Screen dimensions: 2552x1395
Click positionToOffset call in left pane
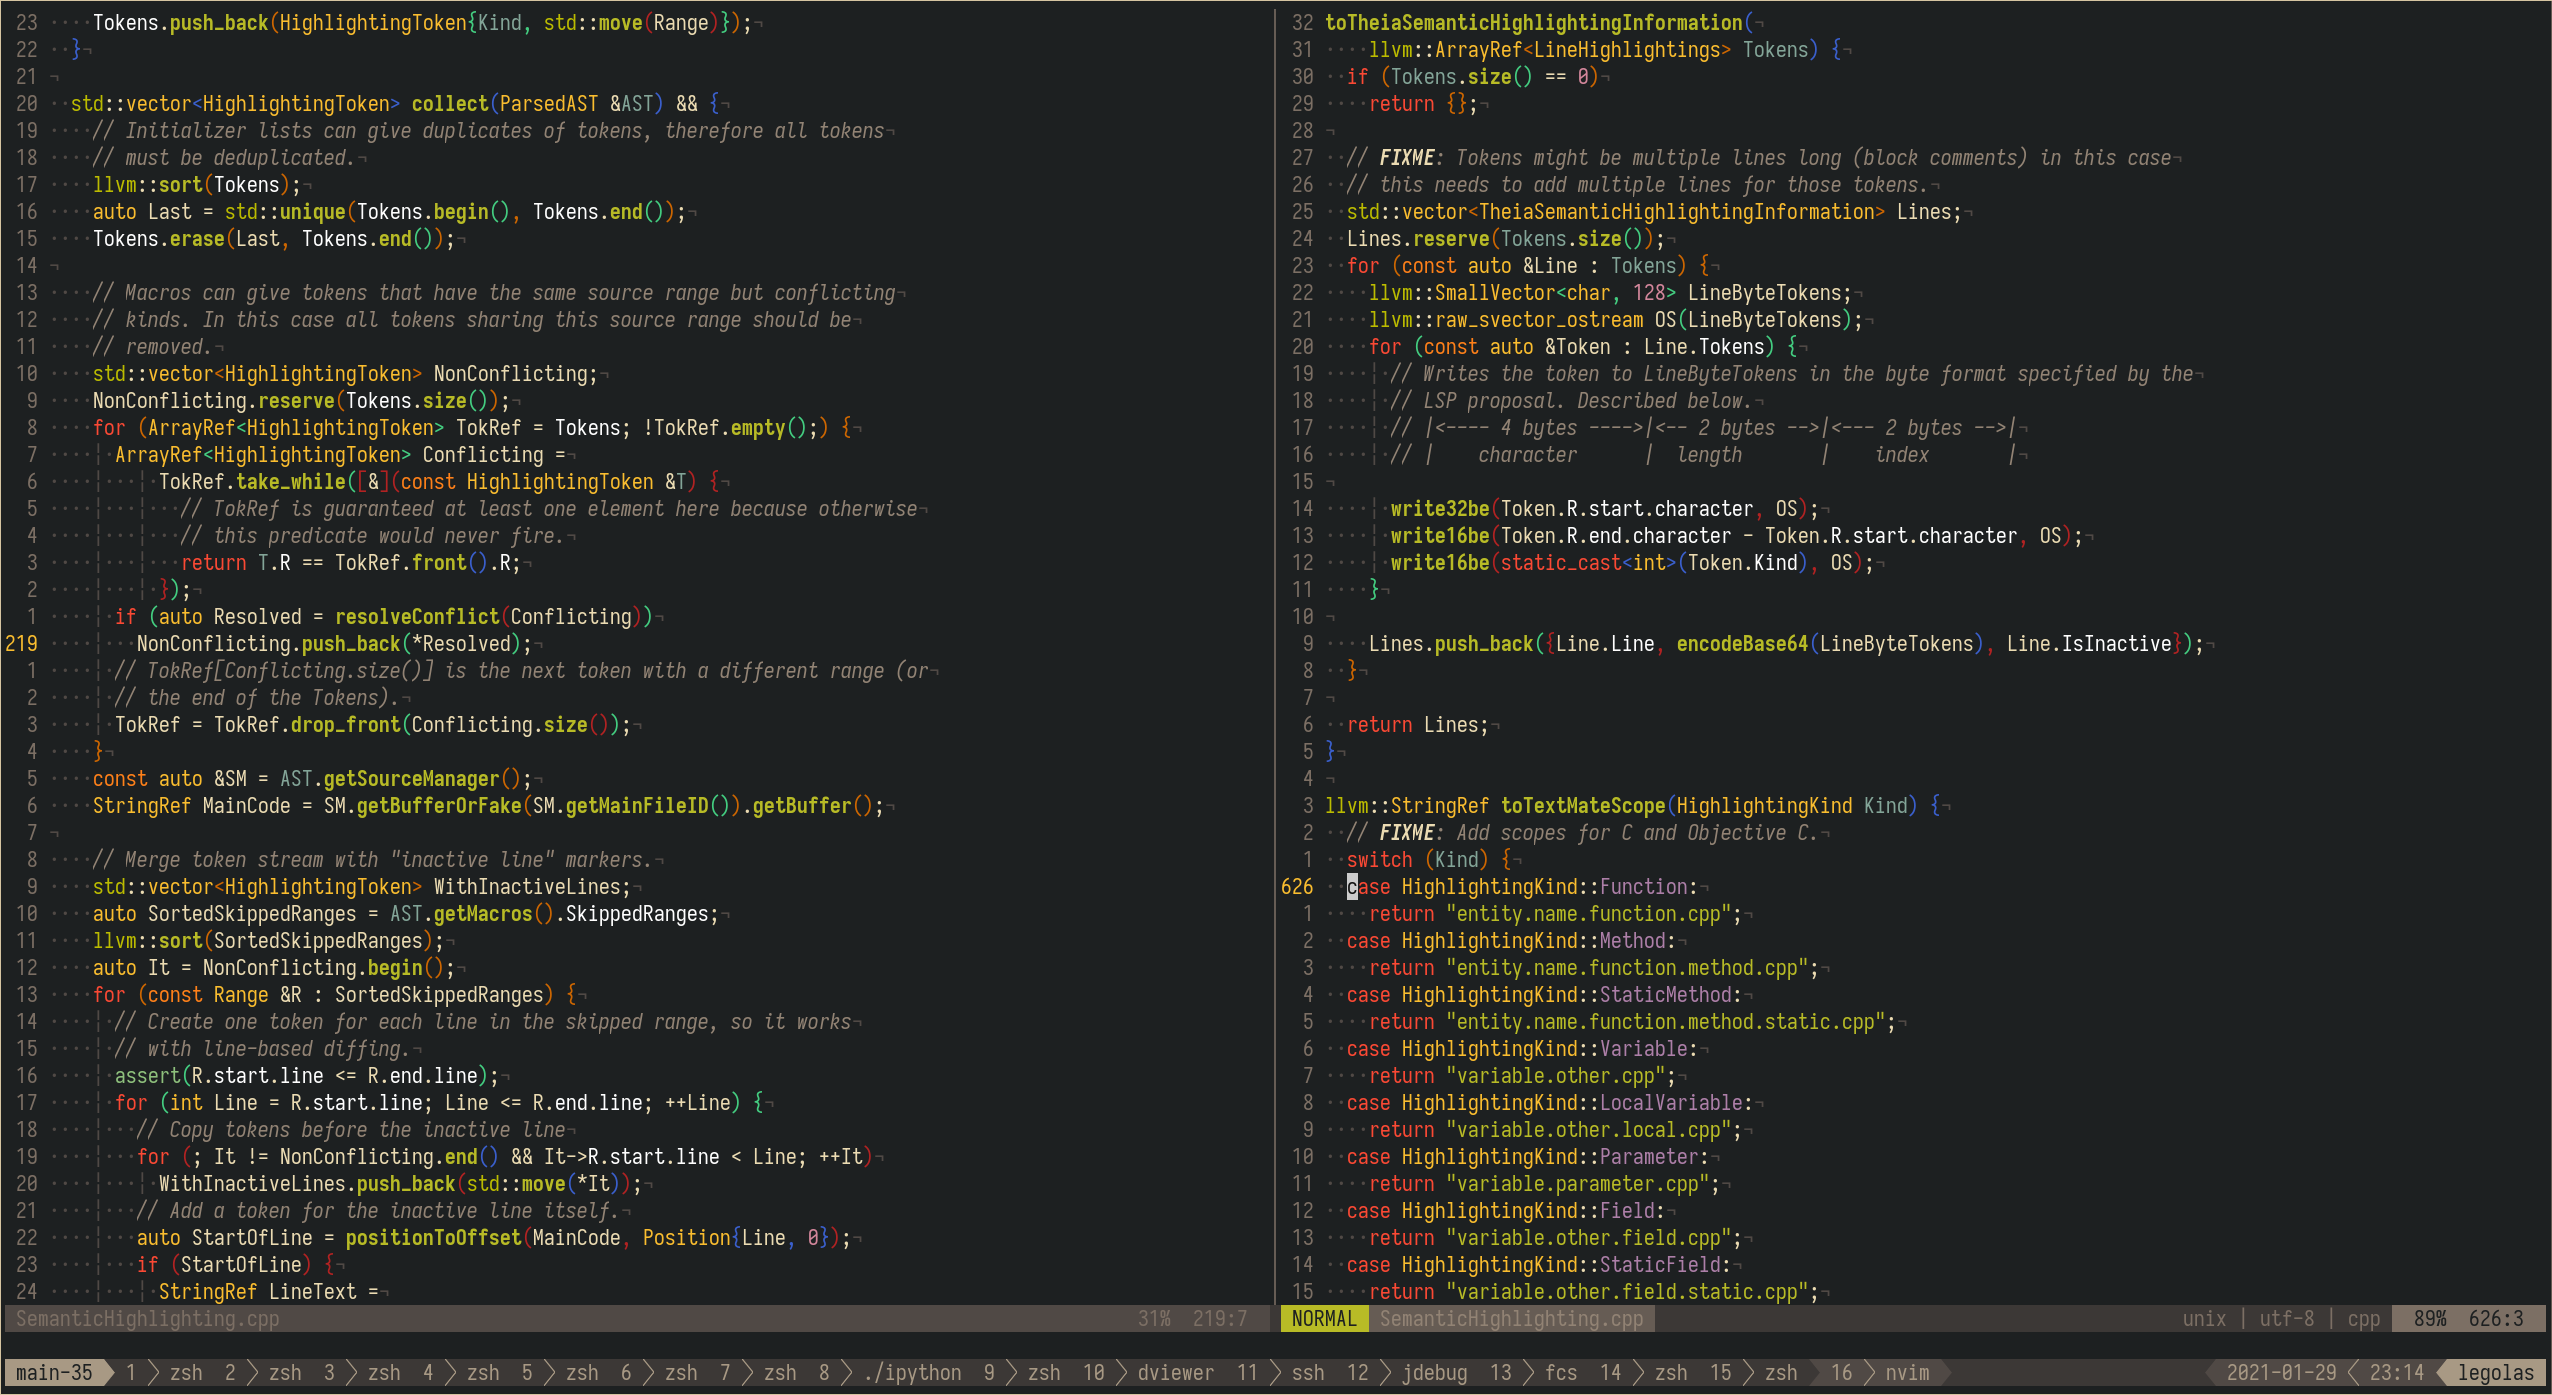pos(433,1237)
